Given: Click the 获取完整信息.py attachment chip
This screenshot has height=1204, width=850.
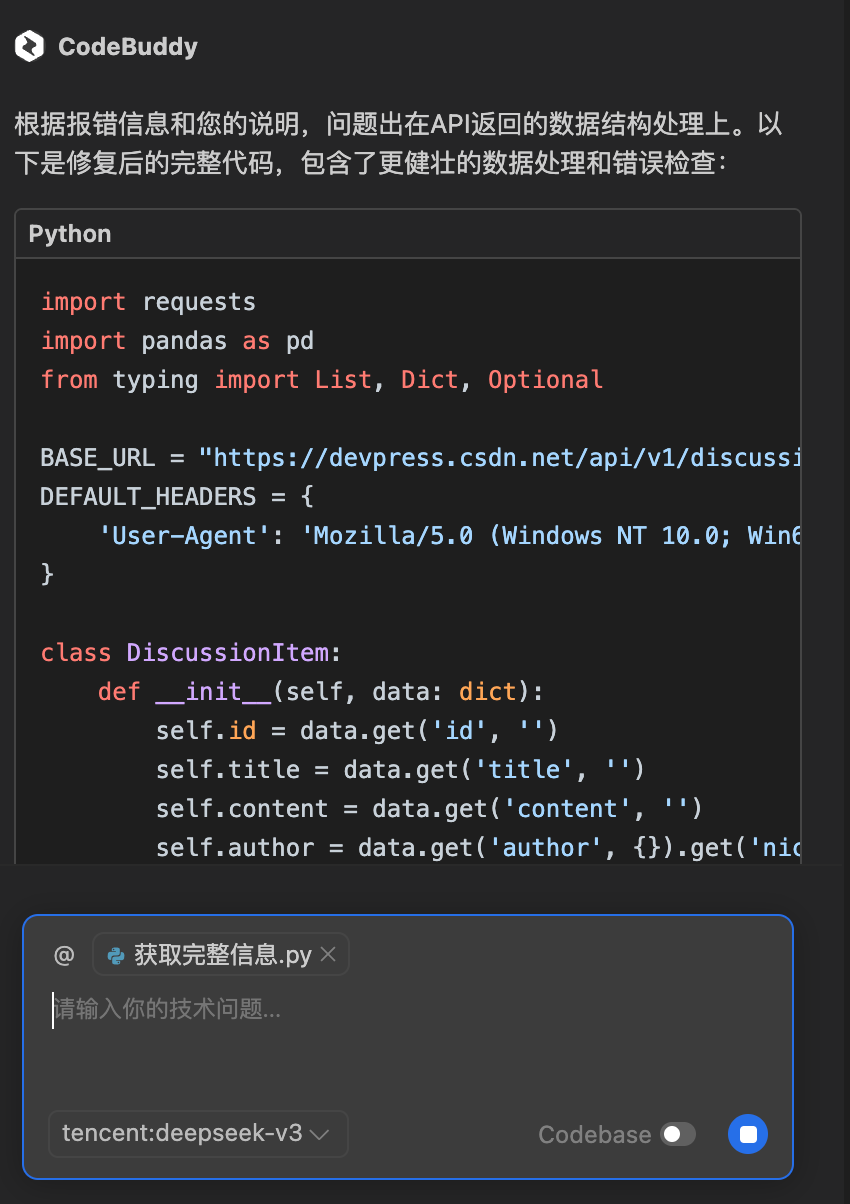Looking at the screenshot, I should 218,954.
